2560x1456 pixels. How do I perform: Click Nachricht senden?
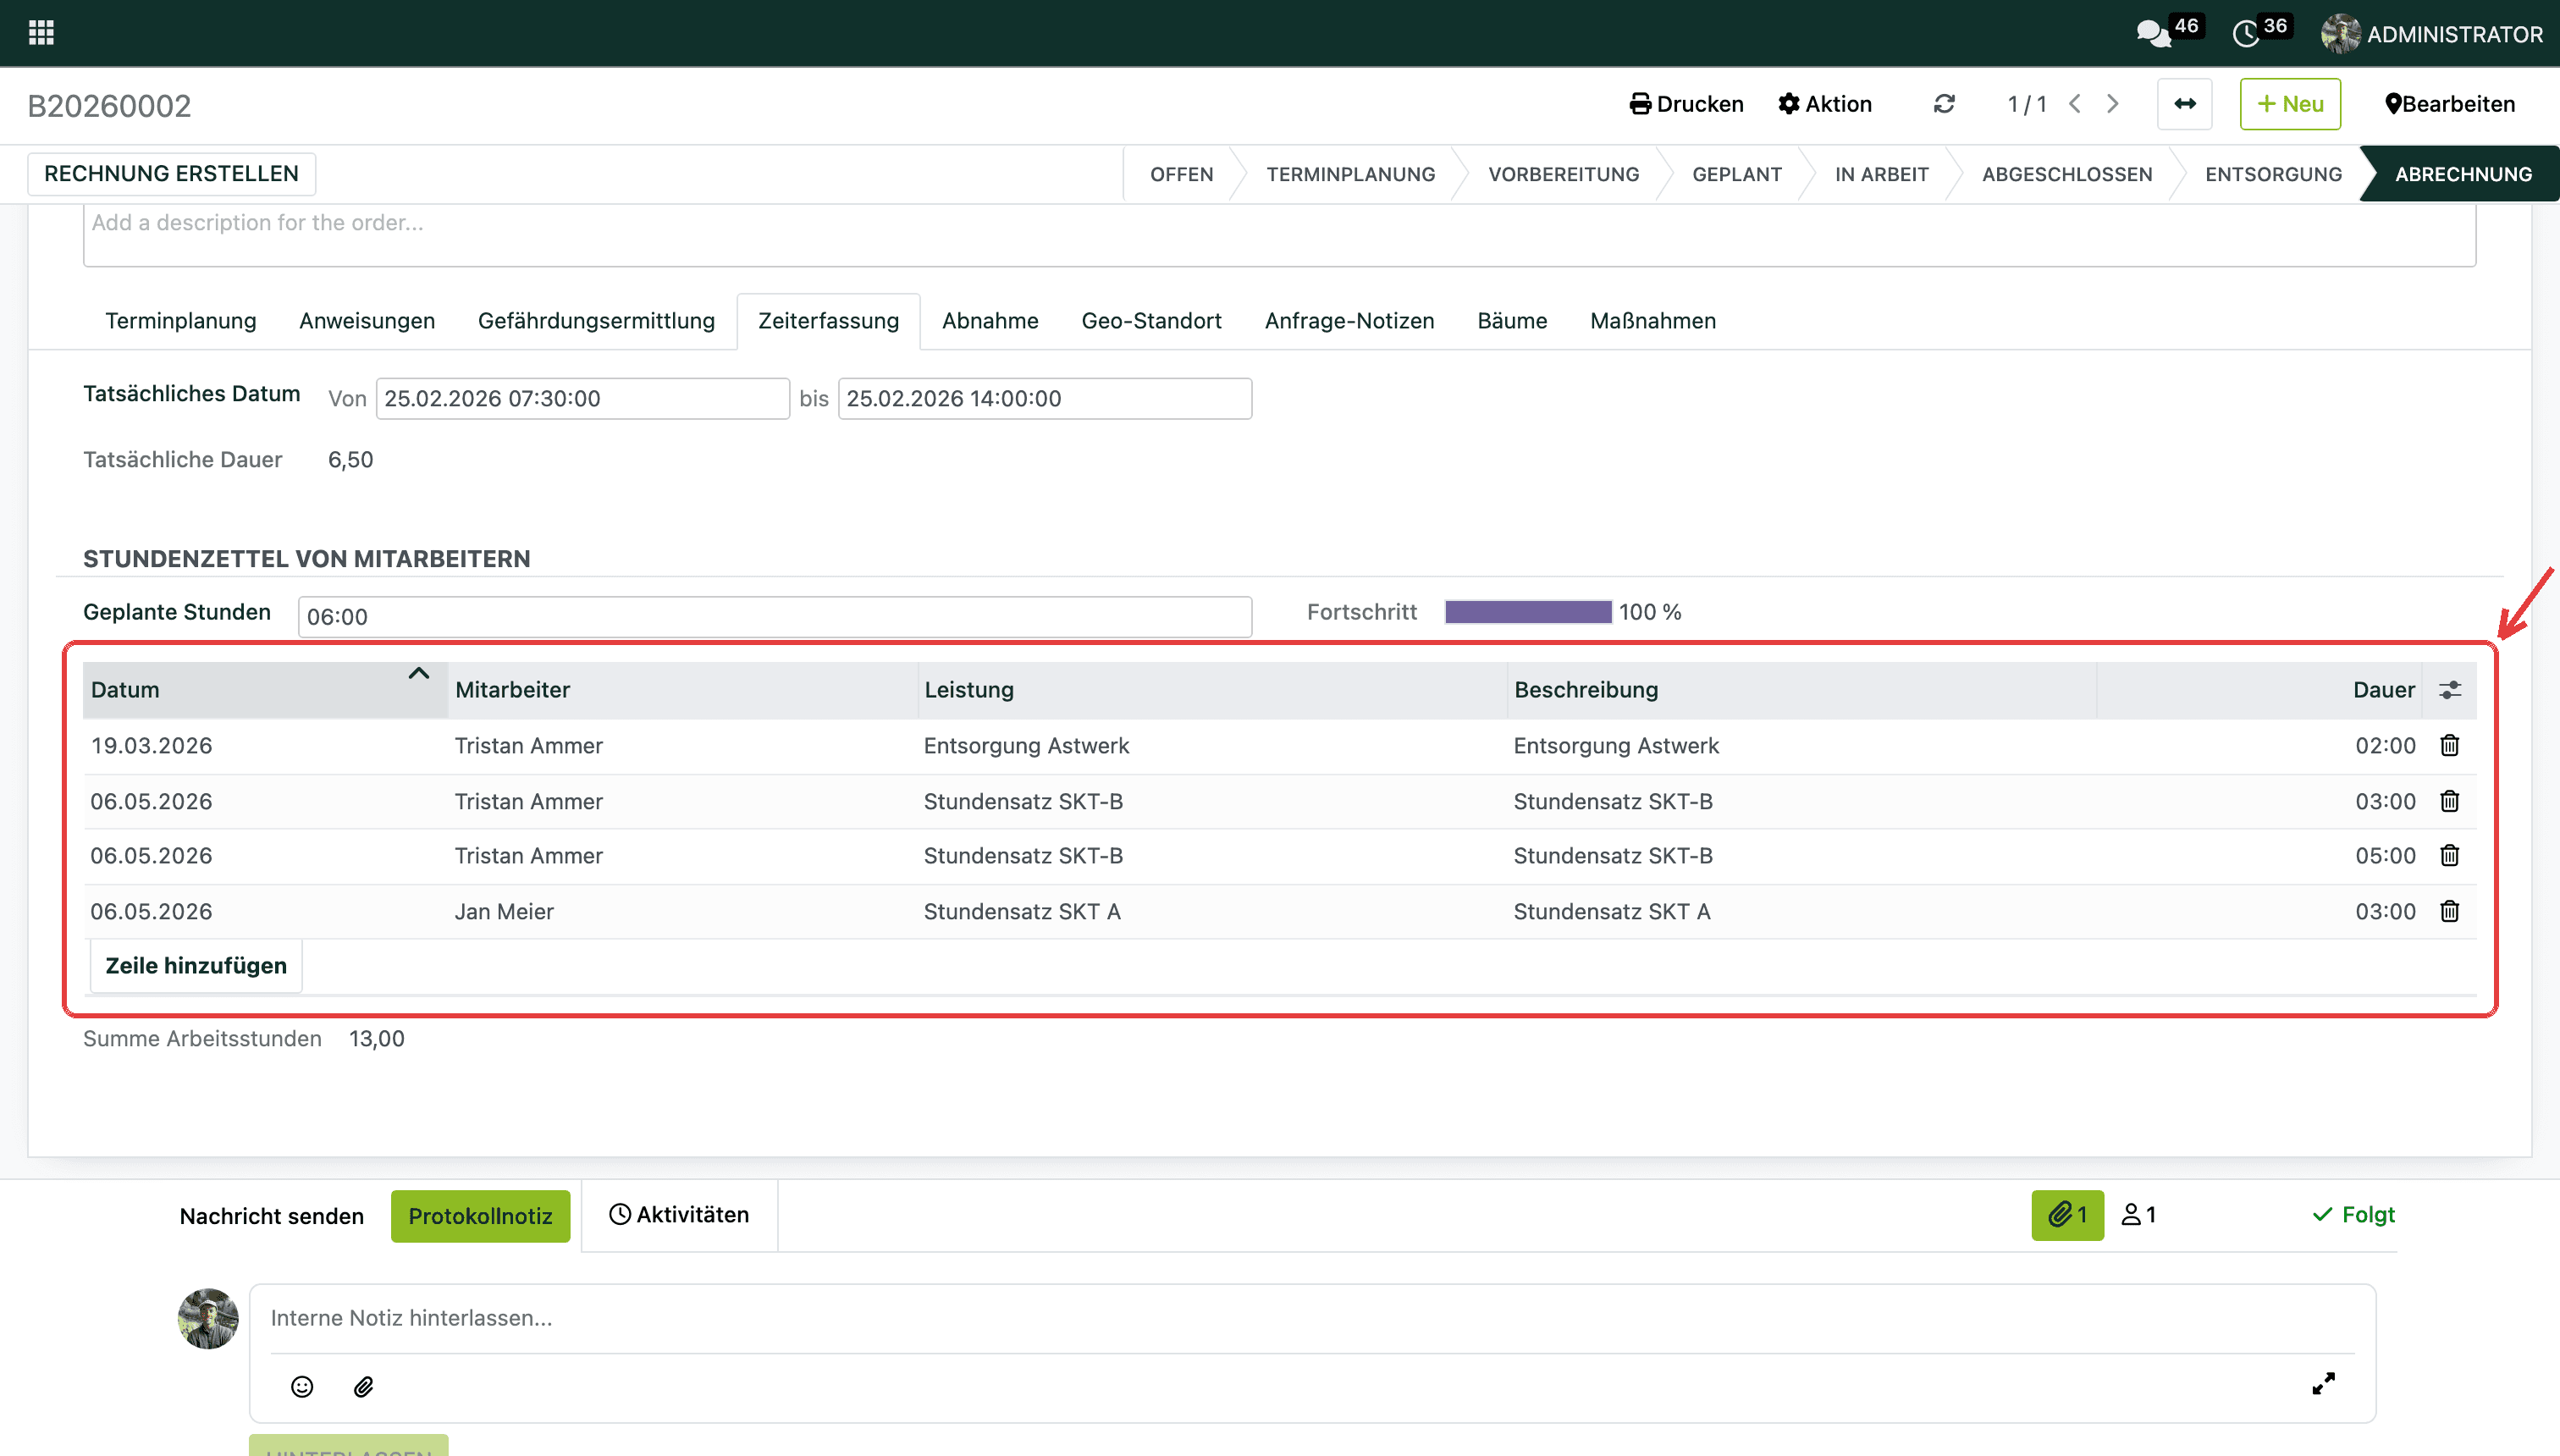[272, 1216]
